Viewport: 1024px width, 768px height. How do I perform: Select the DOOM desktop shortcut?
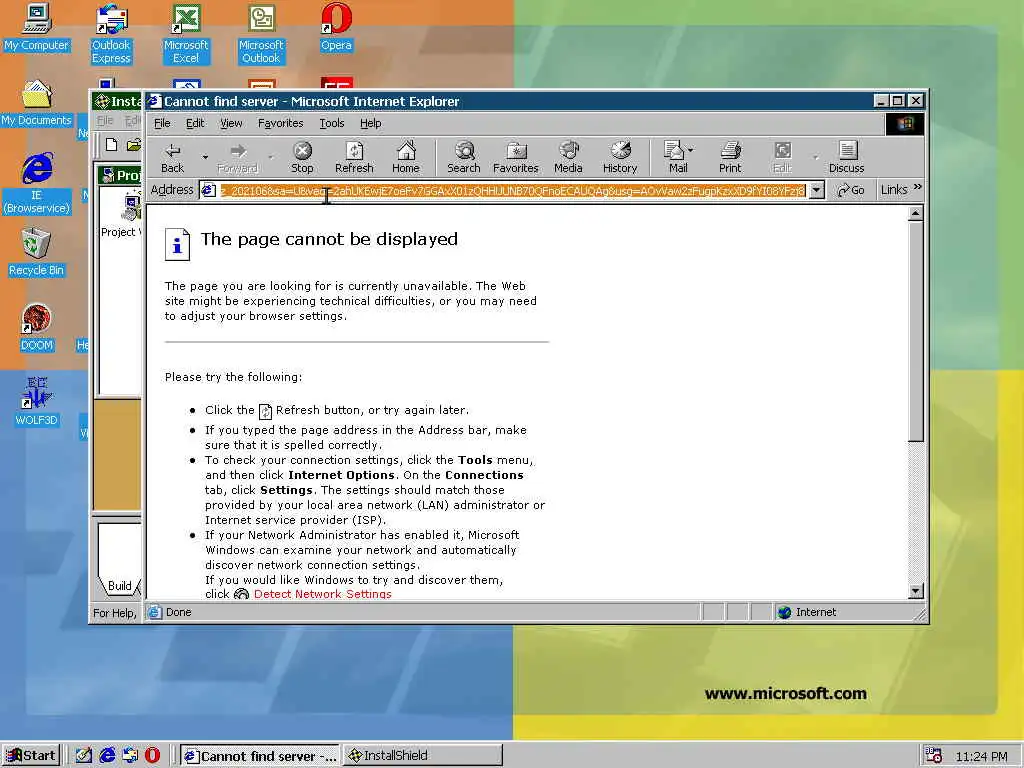coord(36,328)
